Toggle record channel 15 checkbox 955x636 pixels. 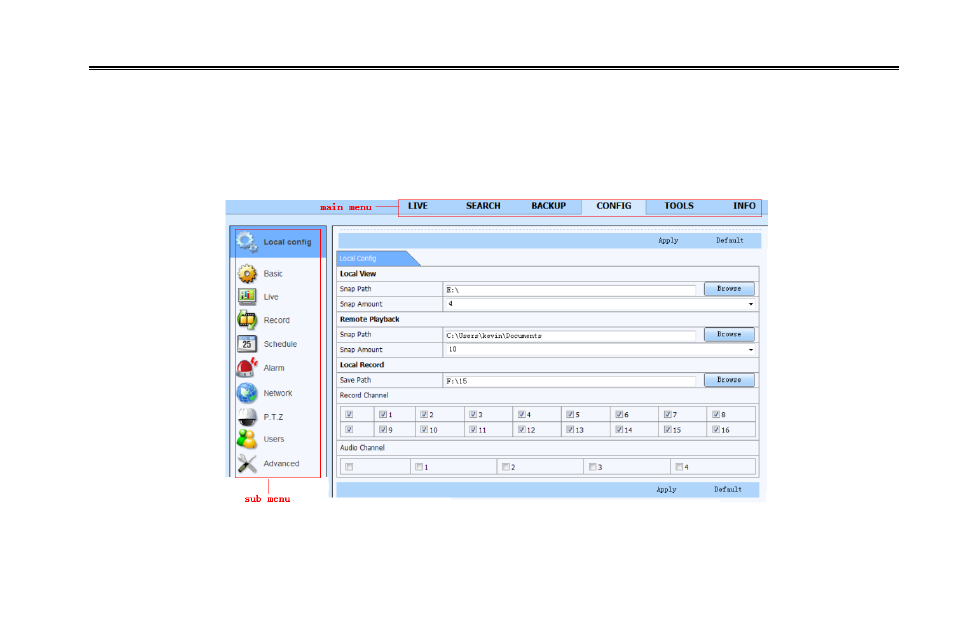(668, 429)
